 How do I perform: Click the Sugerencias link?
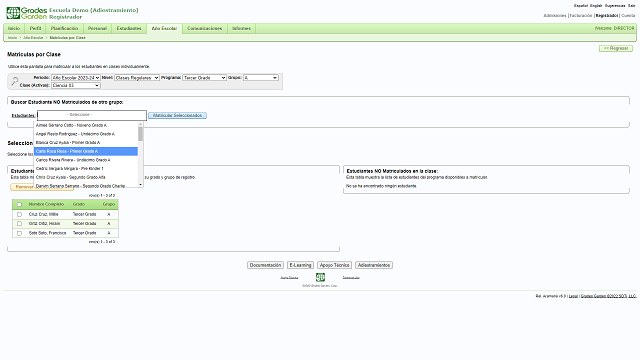pos(615,6)
